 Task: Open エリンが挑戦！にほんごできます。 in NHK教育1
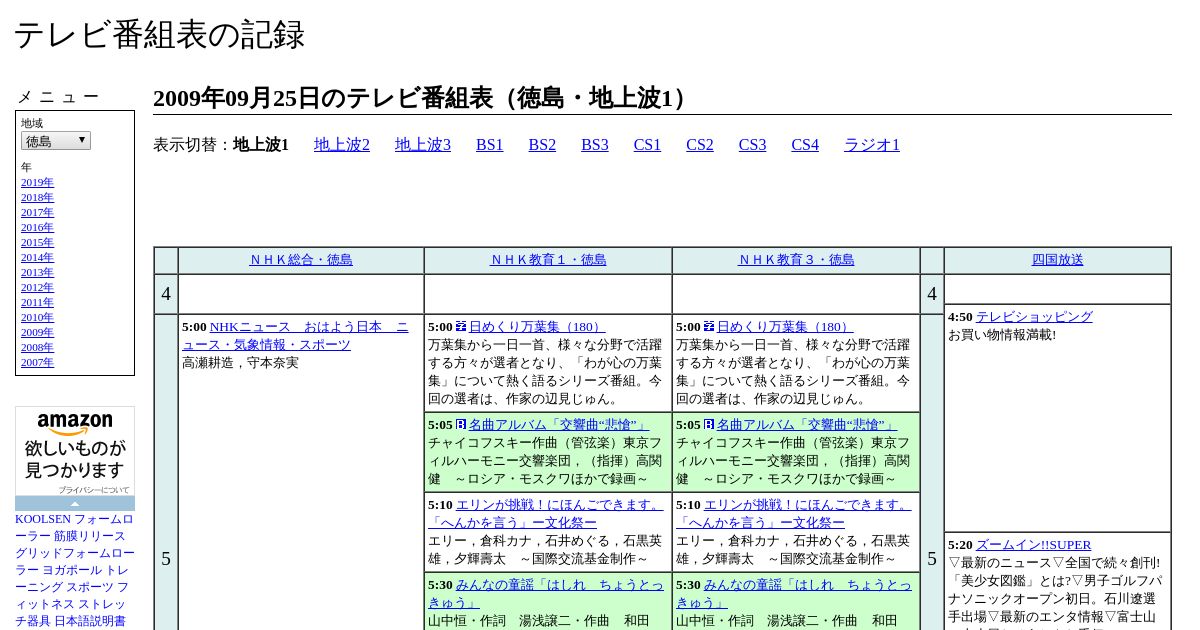tap(546, 514)
